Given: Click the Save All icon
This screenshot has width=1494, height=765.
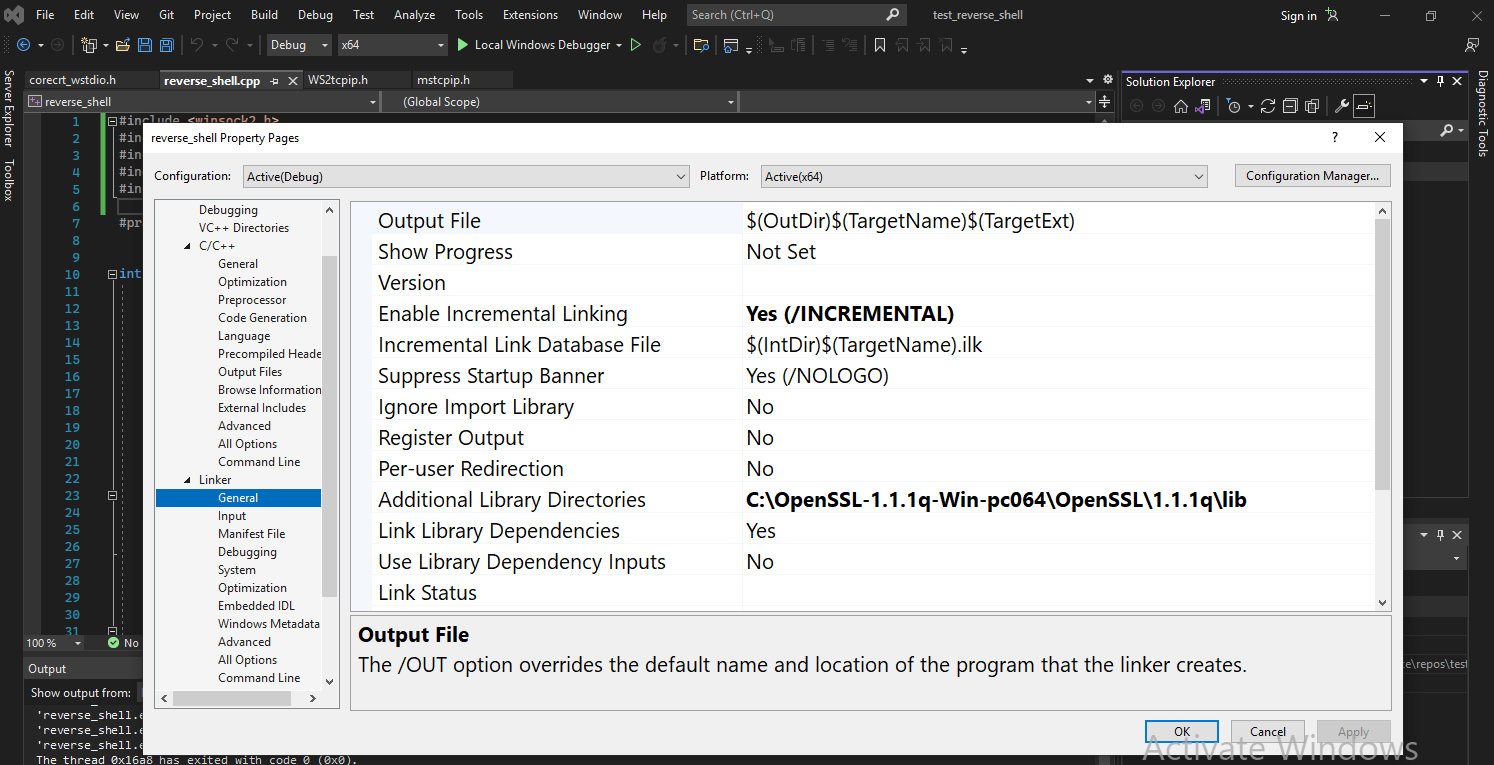Looking at the screenshot, I should click(167, 45).
